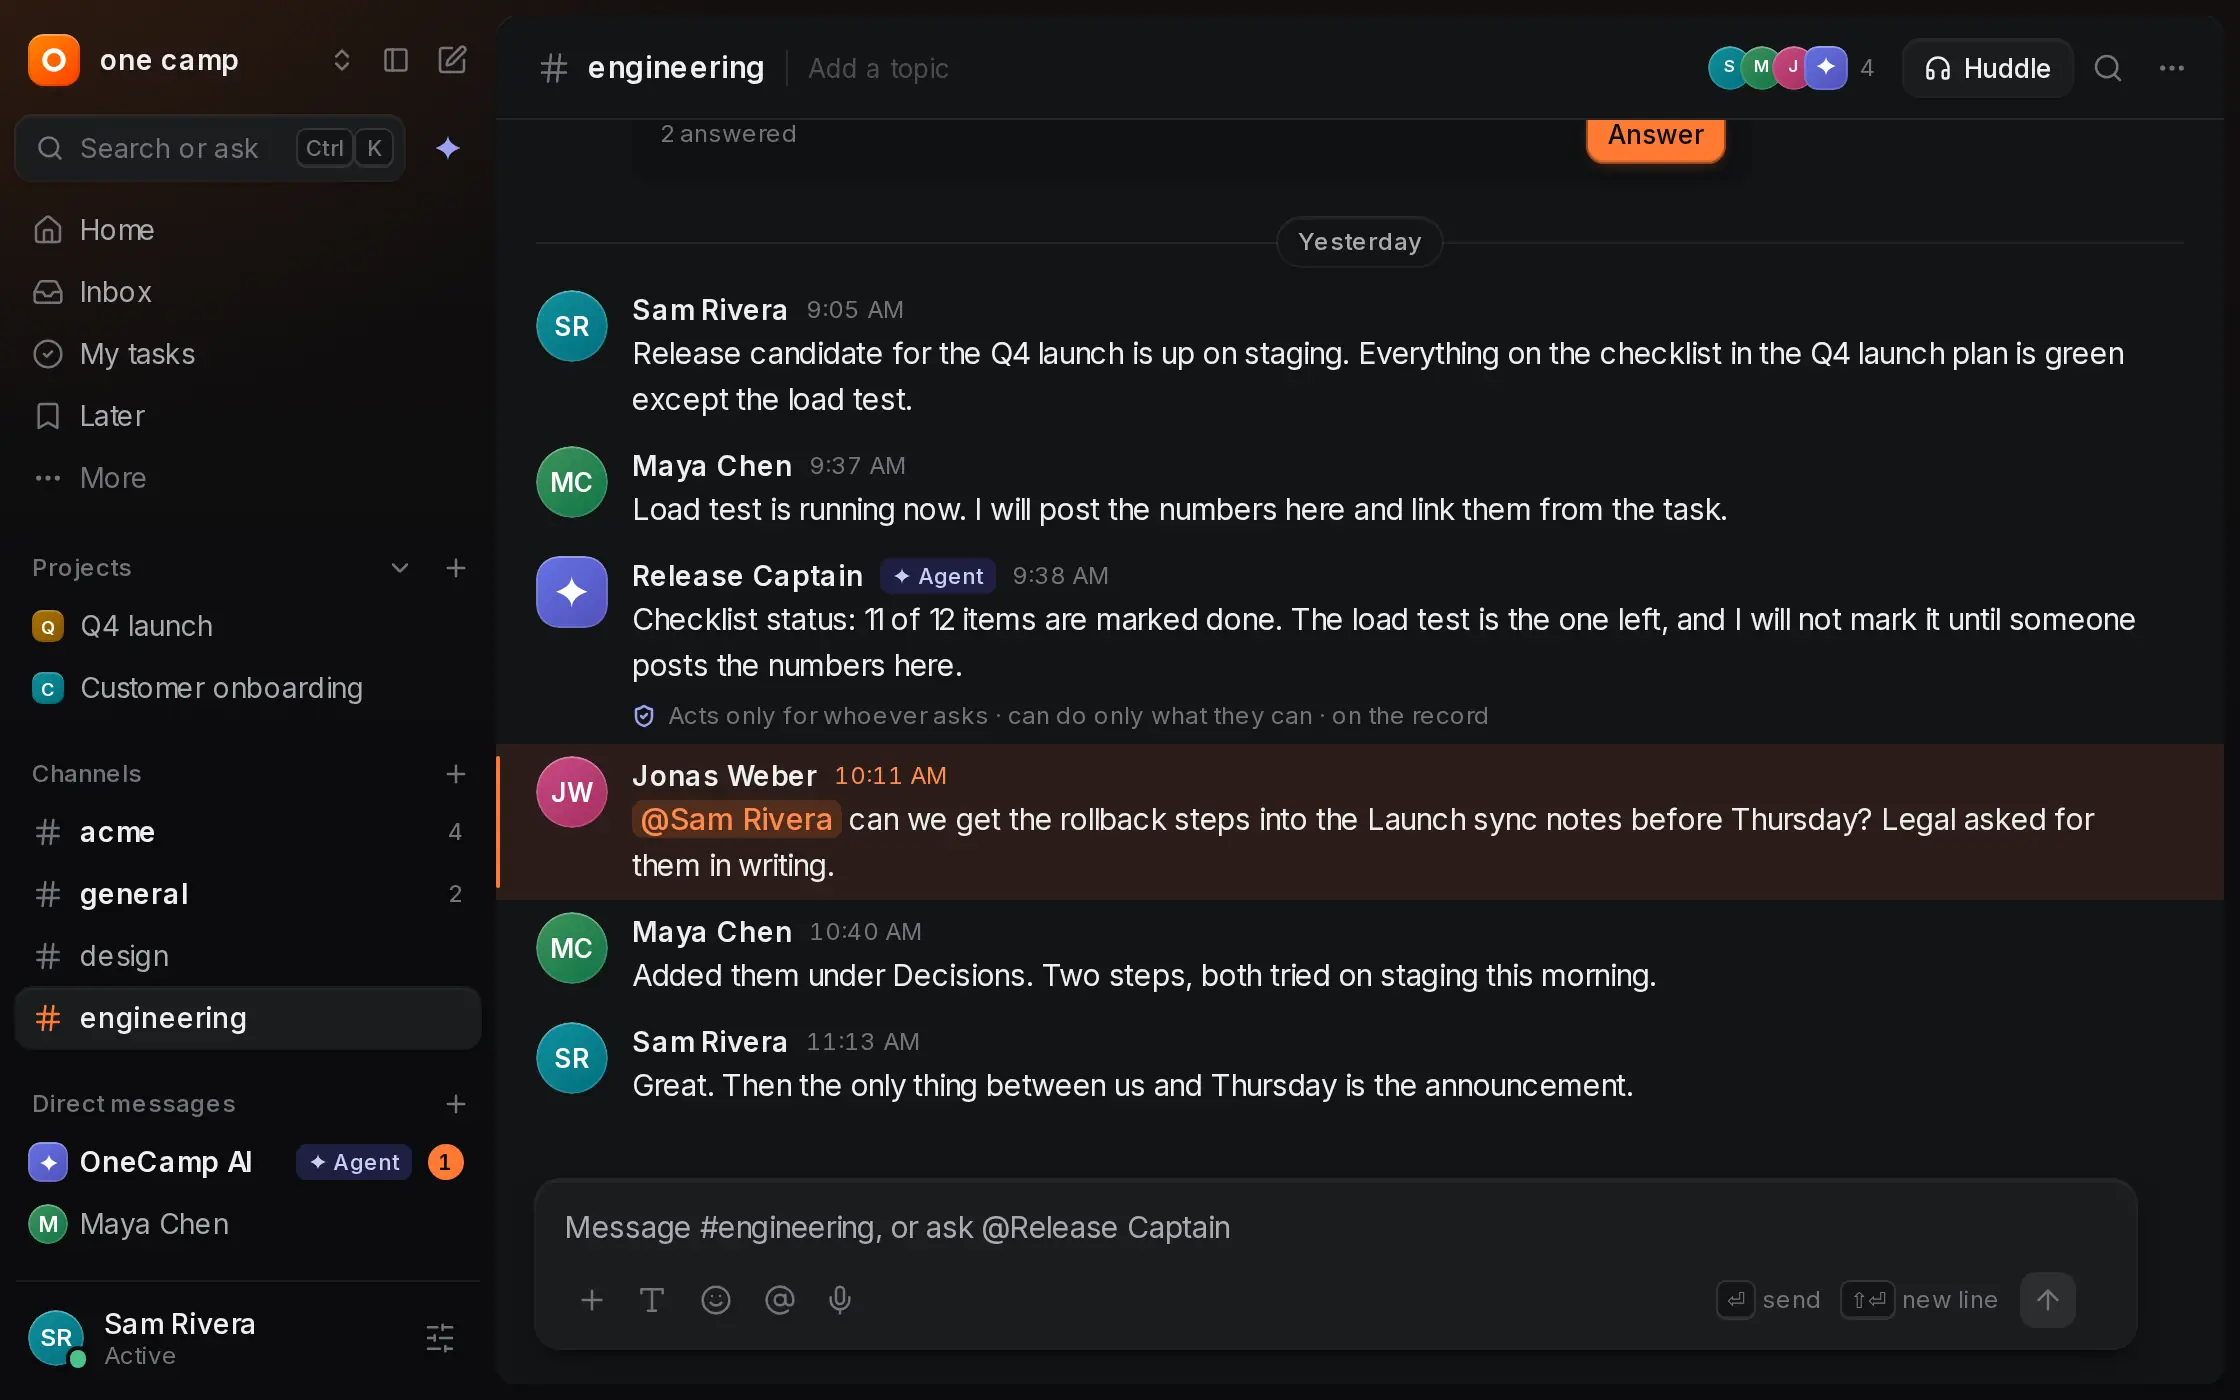Switch to the design channel
Image resolution: width=2240 pixels, height=1400 pixels.
(248, 956)
